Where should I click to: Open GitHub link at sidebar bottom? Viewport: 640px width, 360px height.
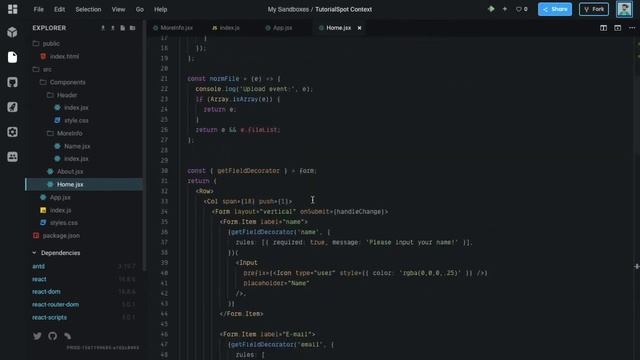tap(53, 336)
